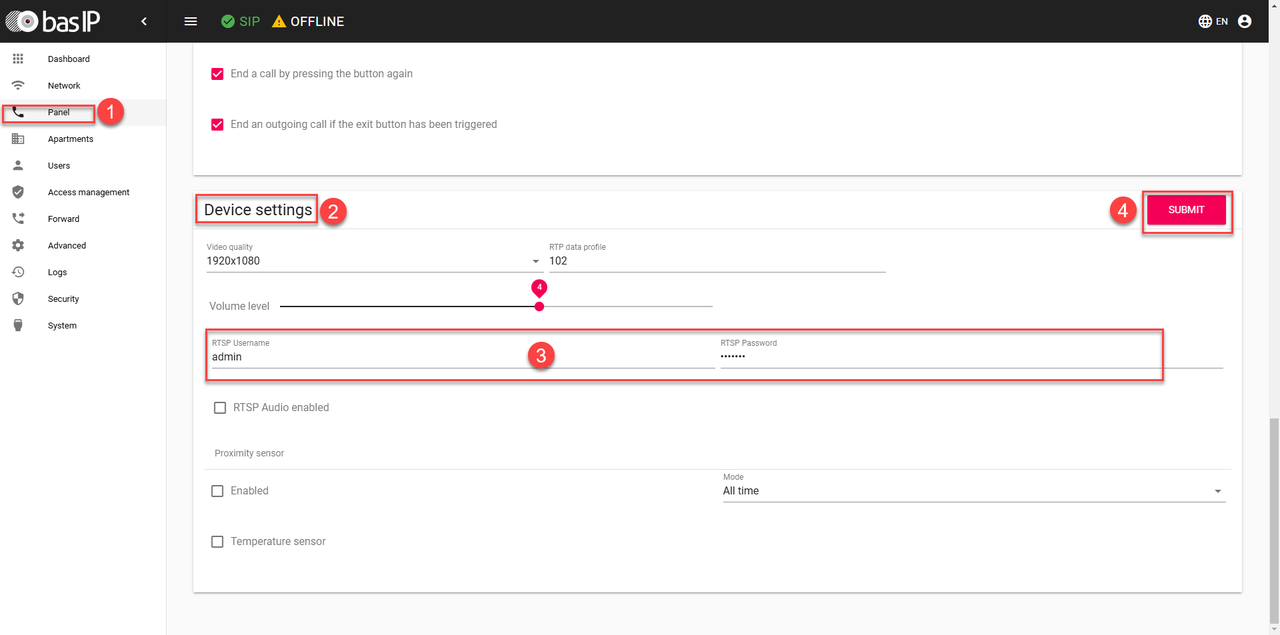Viewport: 1280px width, 635px height.
Task: Go to the System menu item
Action: (62, 326)
